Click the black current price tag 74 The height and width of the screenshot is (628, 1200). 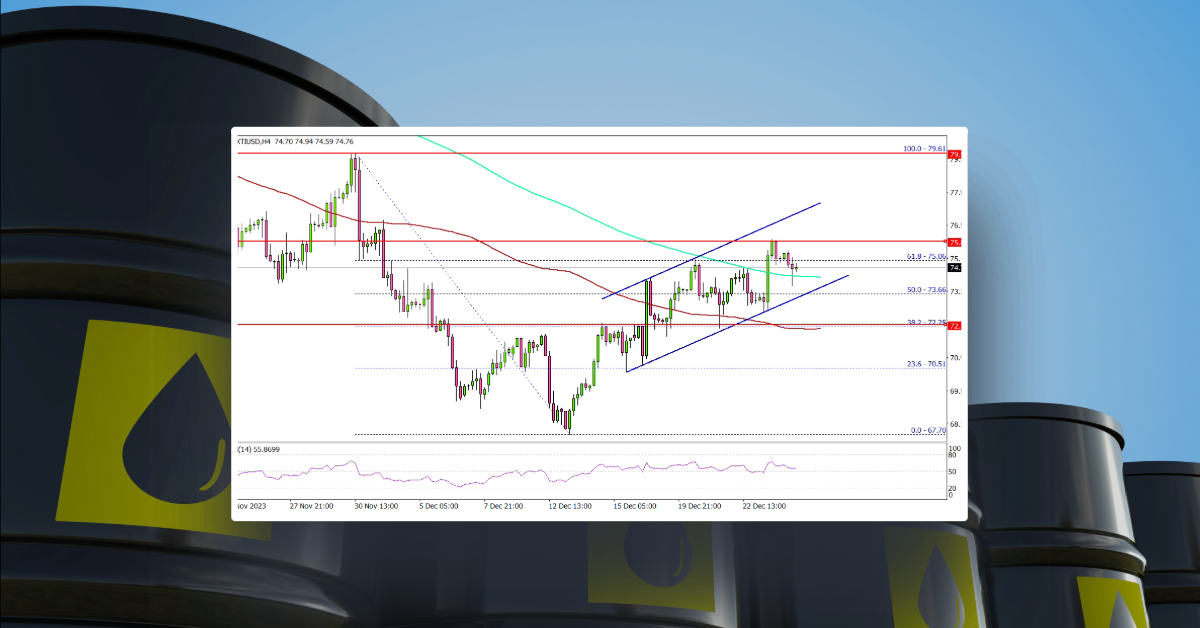click(x=954, y=266)
